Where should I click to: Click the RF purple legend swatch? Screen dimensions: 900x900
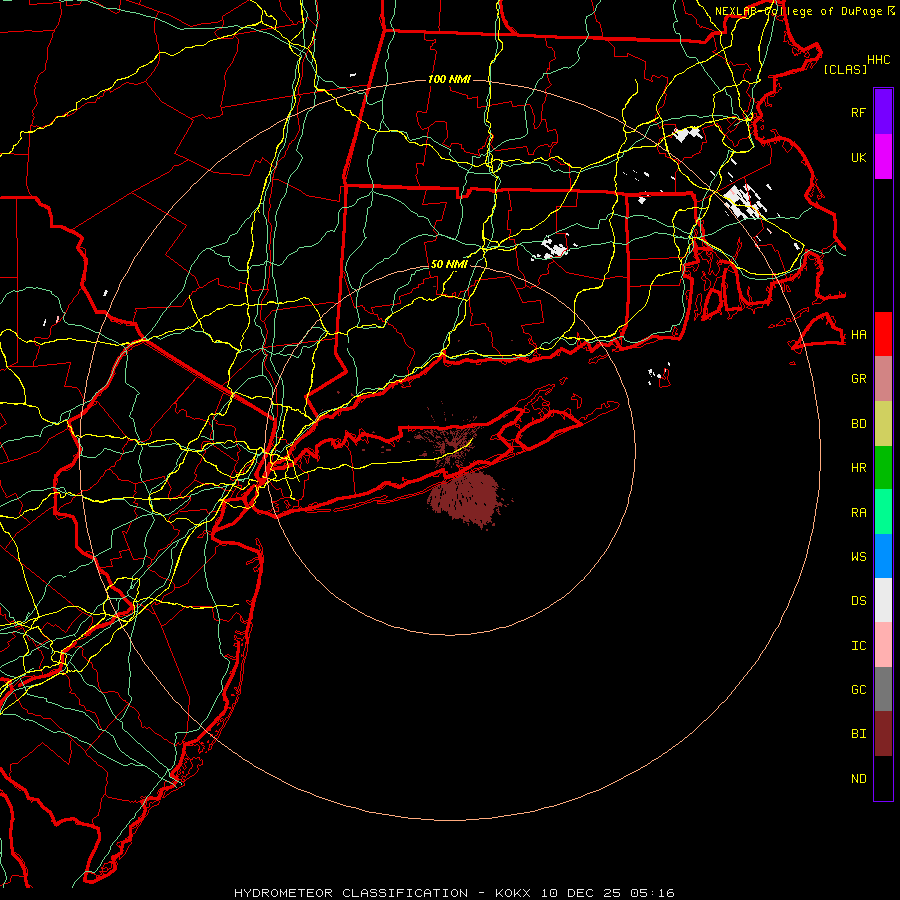point(883,112)
